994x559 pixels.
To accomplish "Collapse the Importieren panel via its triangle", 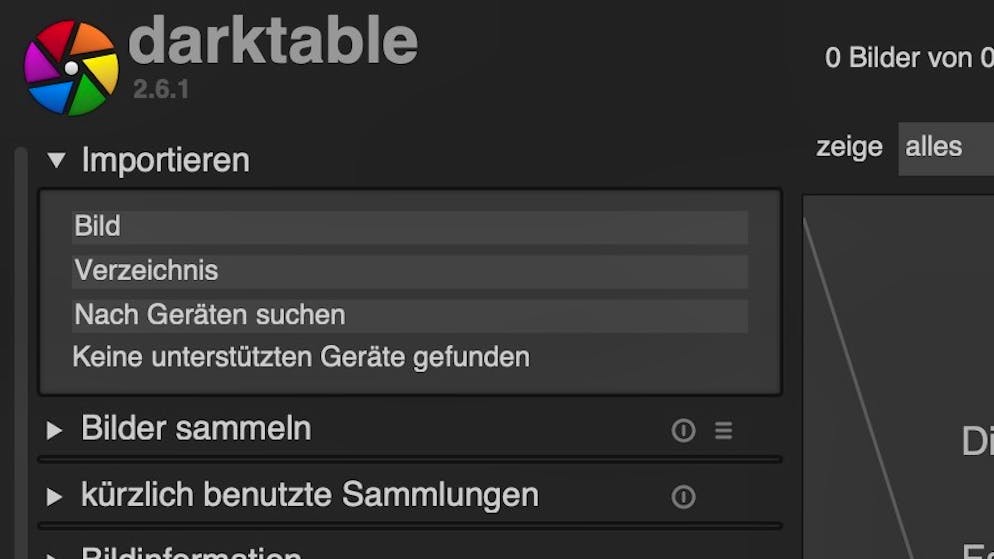I will pos(56,160).
